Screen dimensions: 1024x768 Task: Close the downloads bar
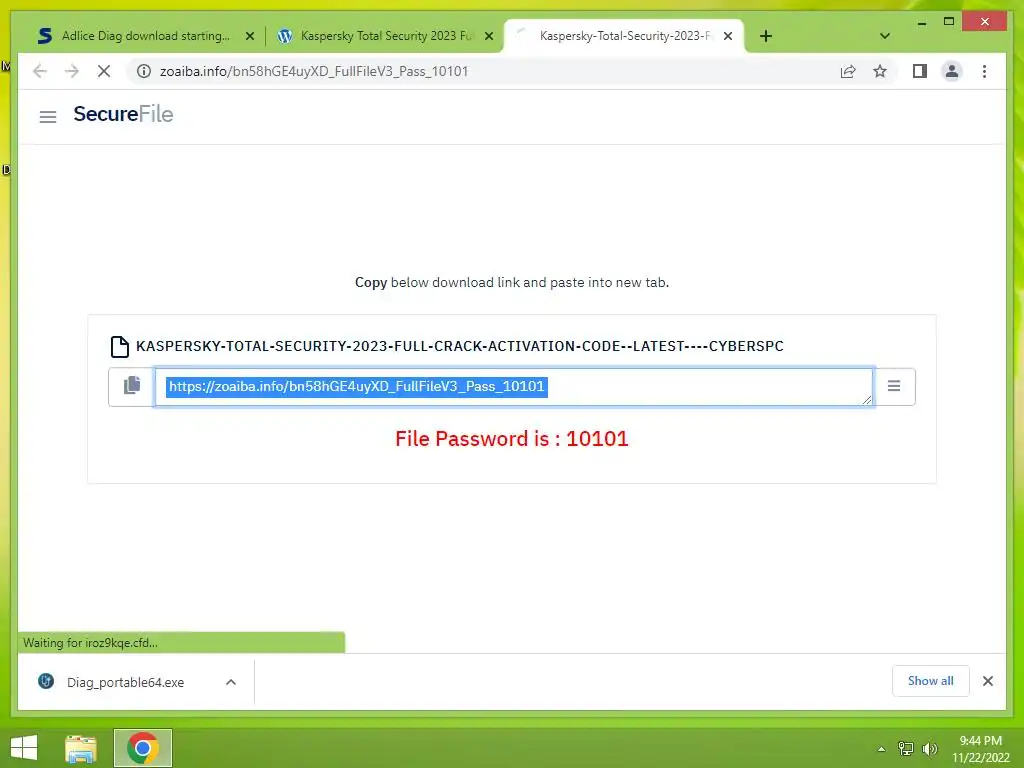click(987, 681)
